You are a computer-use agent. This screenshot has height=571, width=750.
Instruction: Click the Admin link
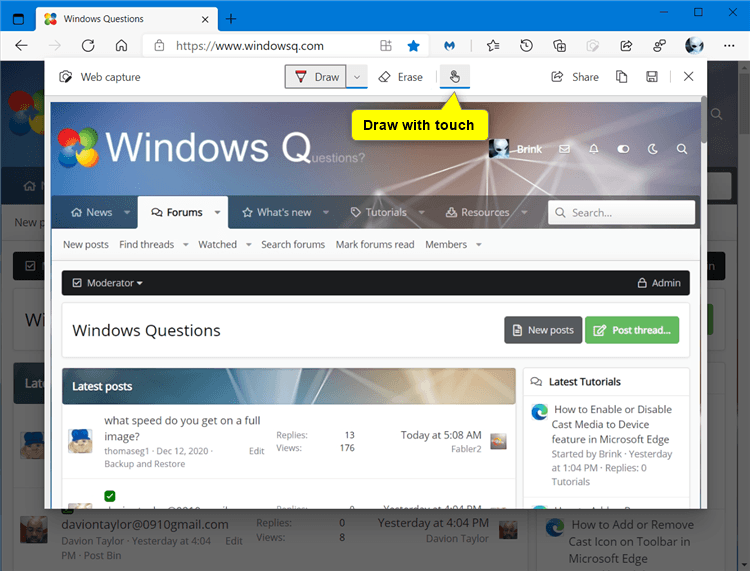click(659, 283)
